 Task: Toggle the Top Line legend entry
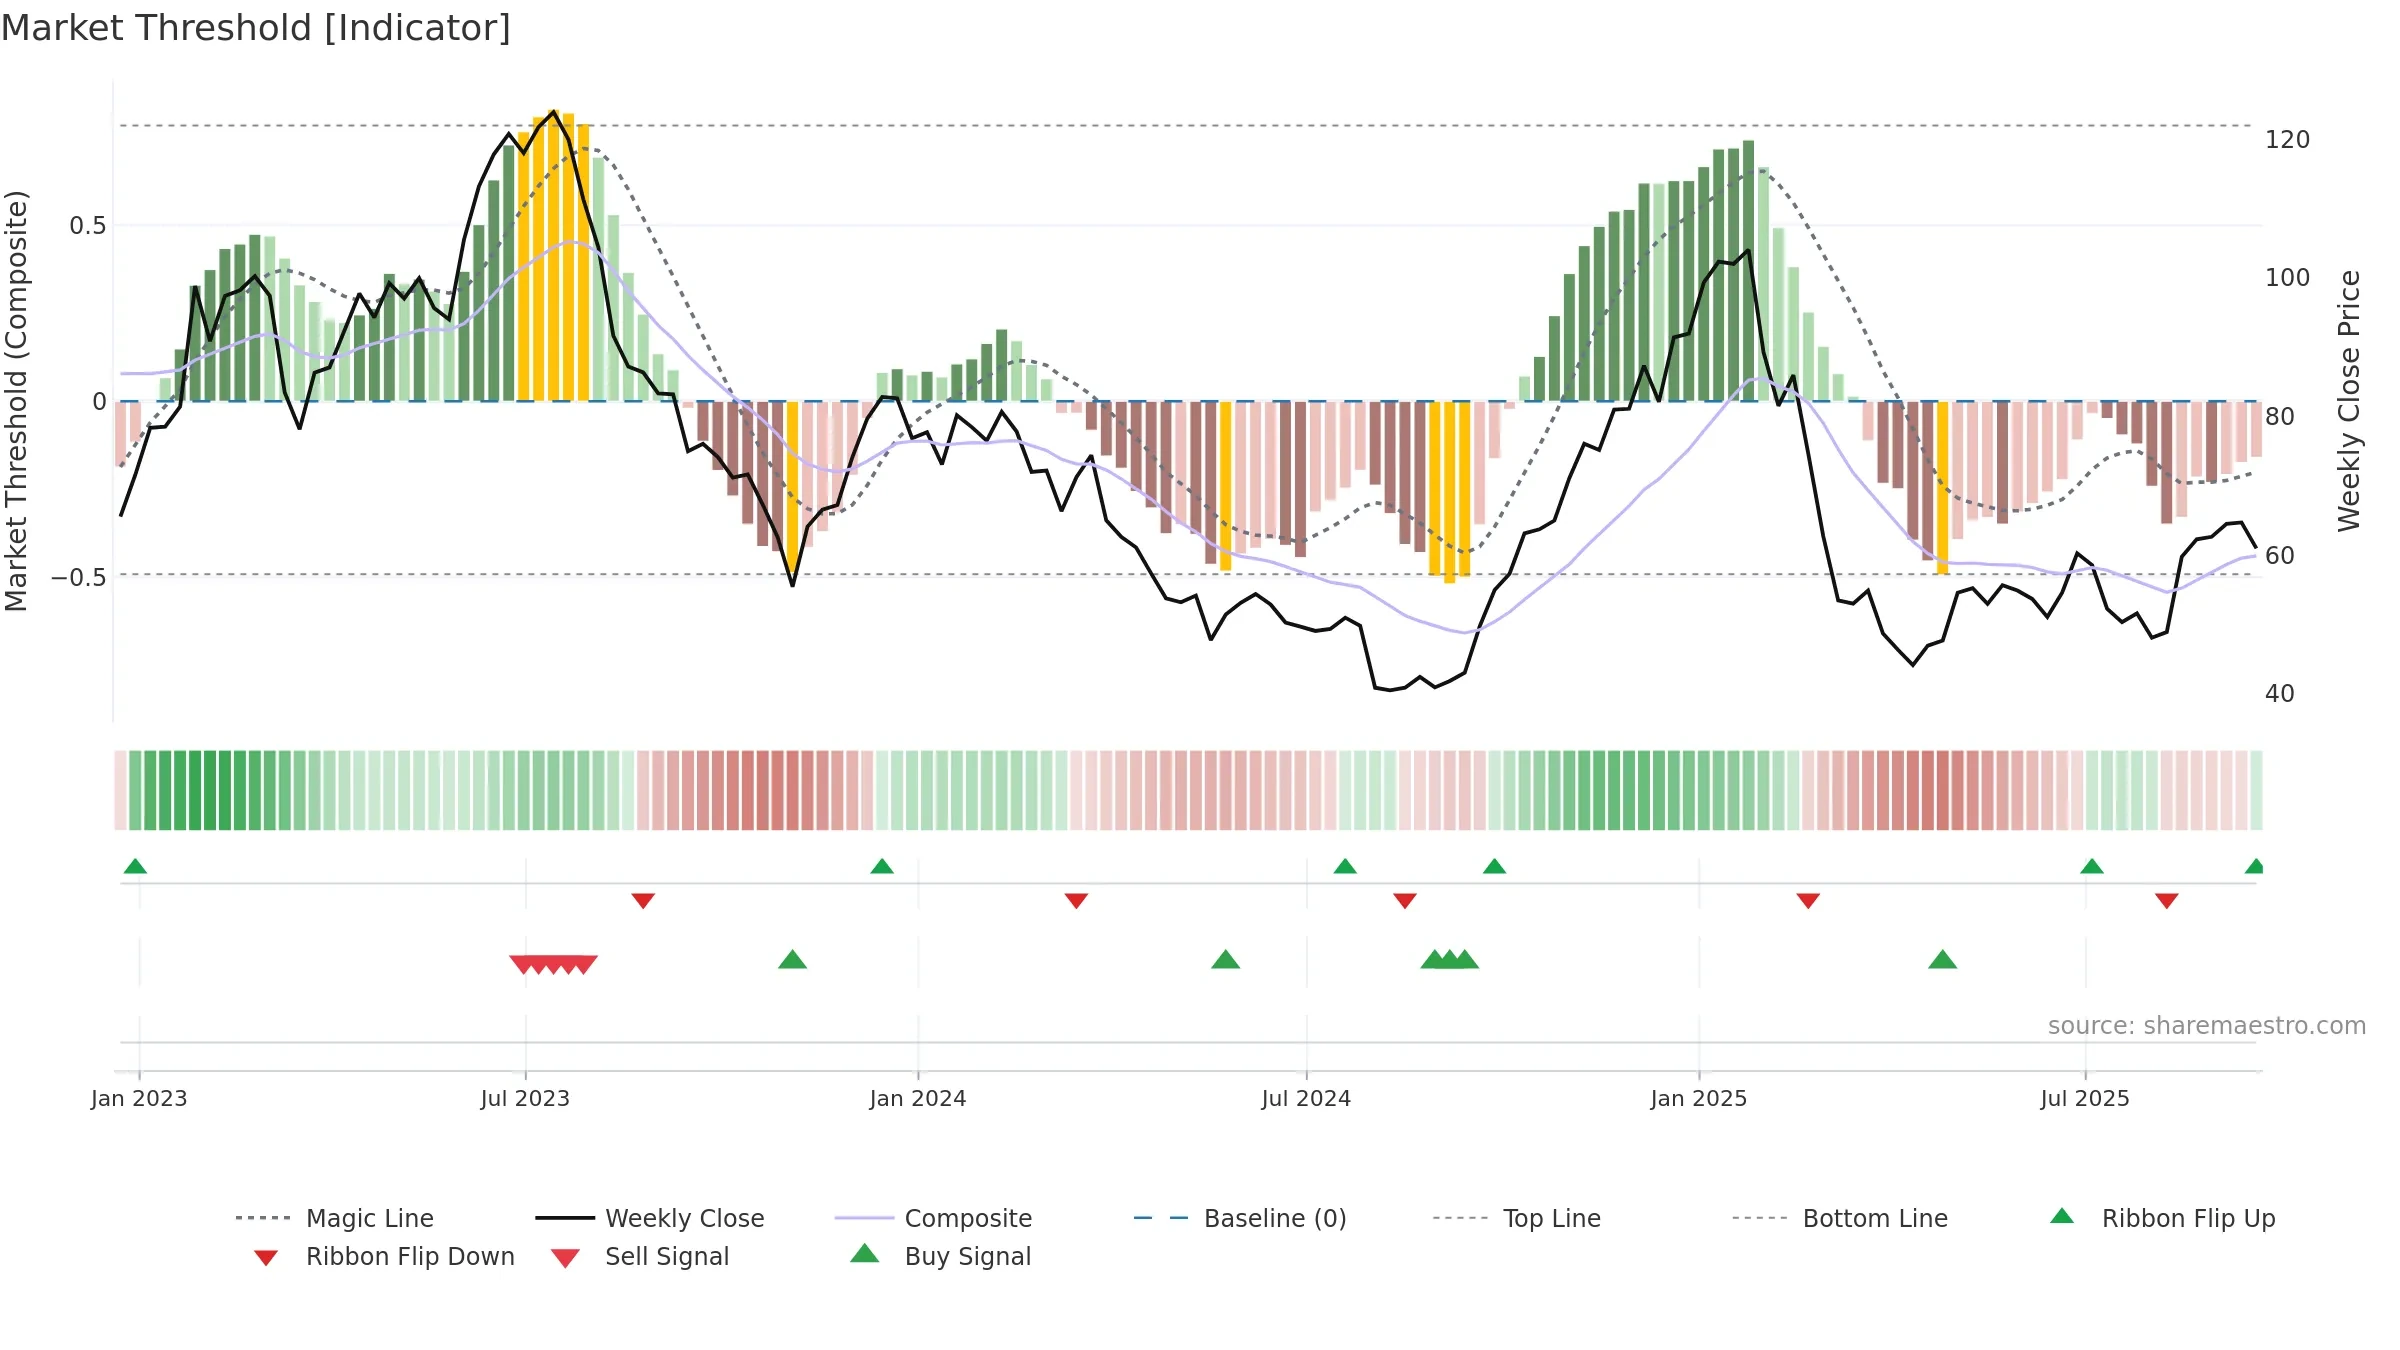click(x=1517, y=1218)
